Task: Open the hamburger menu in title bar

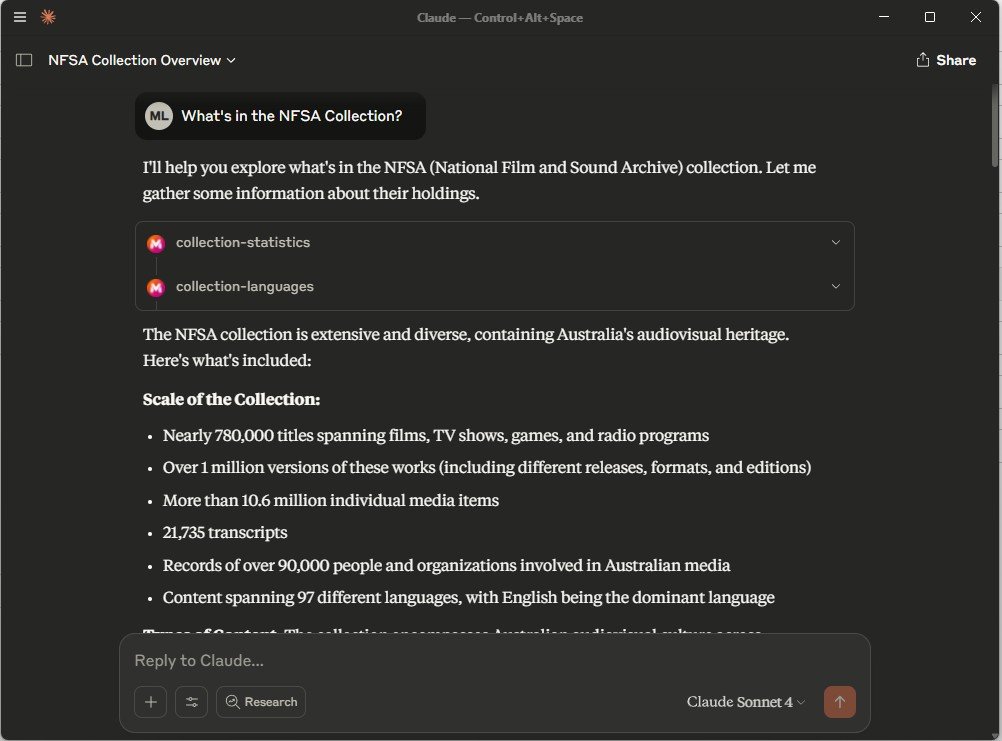Action: pyautogui.click(x=20, y=17)
